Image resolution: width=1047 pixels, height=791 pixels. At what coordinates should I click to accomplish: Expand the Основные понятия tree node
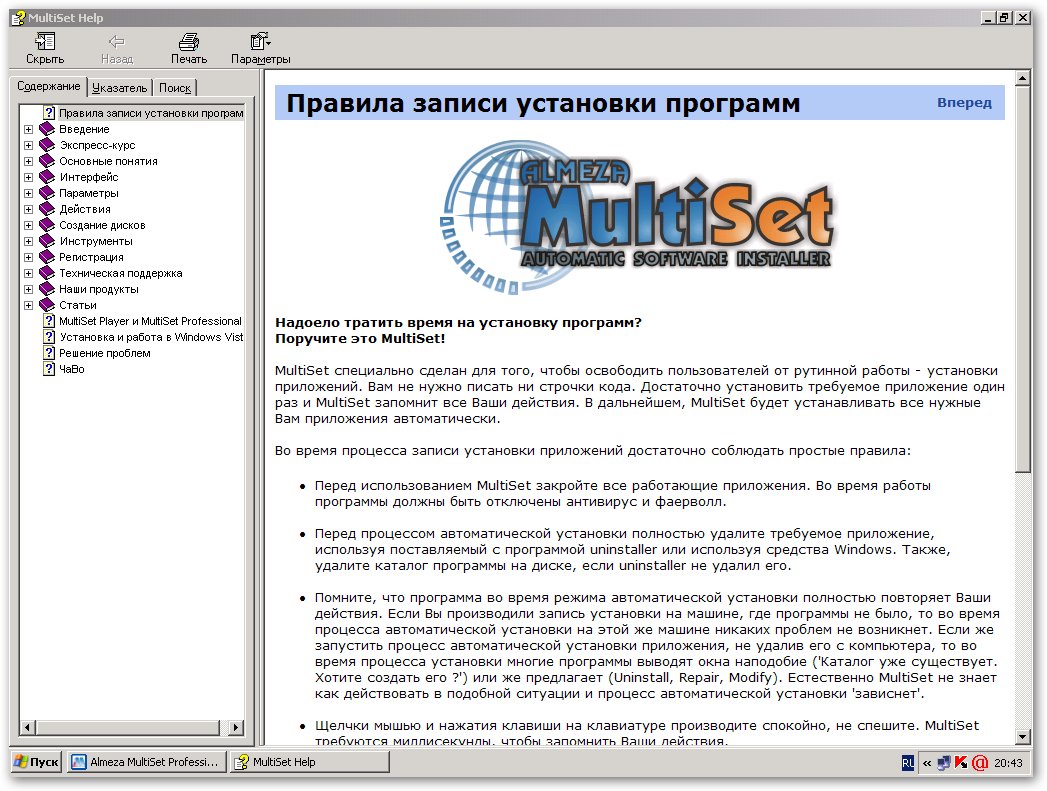[x=28, y=161]
